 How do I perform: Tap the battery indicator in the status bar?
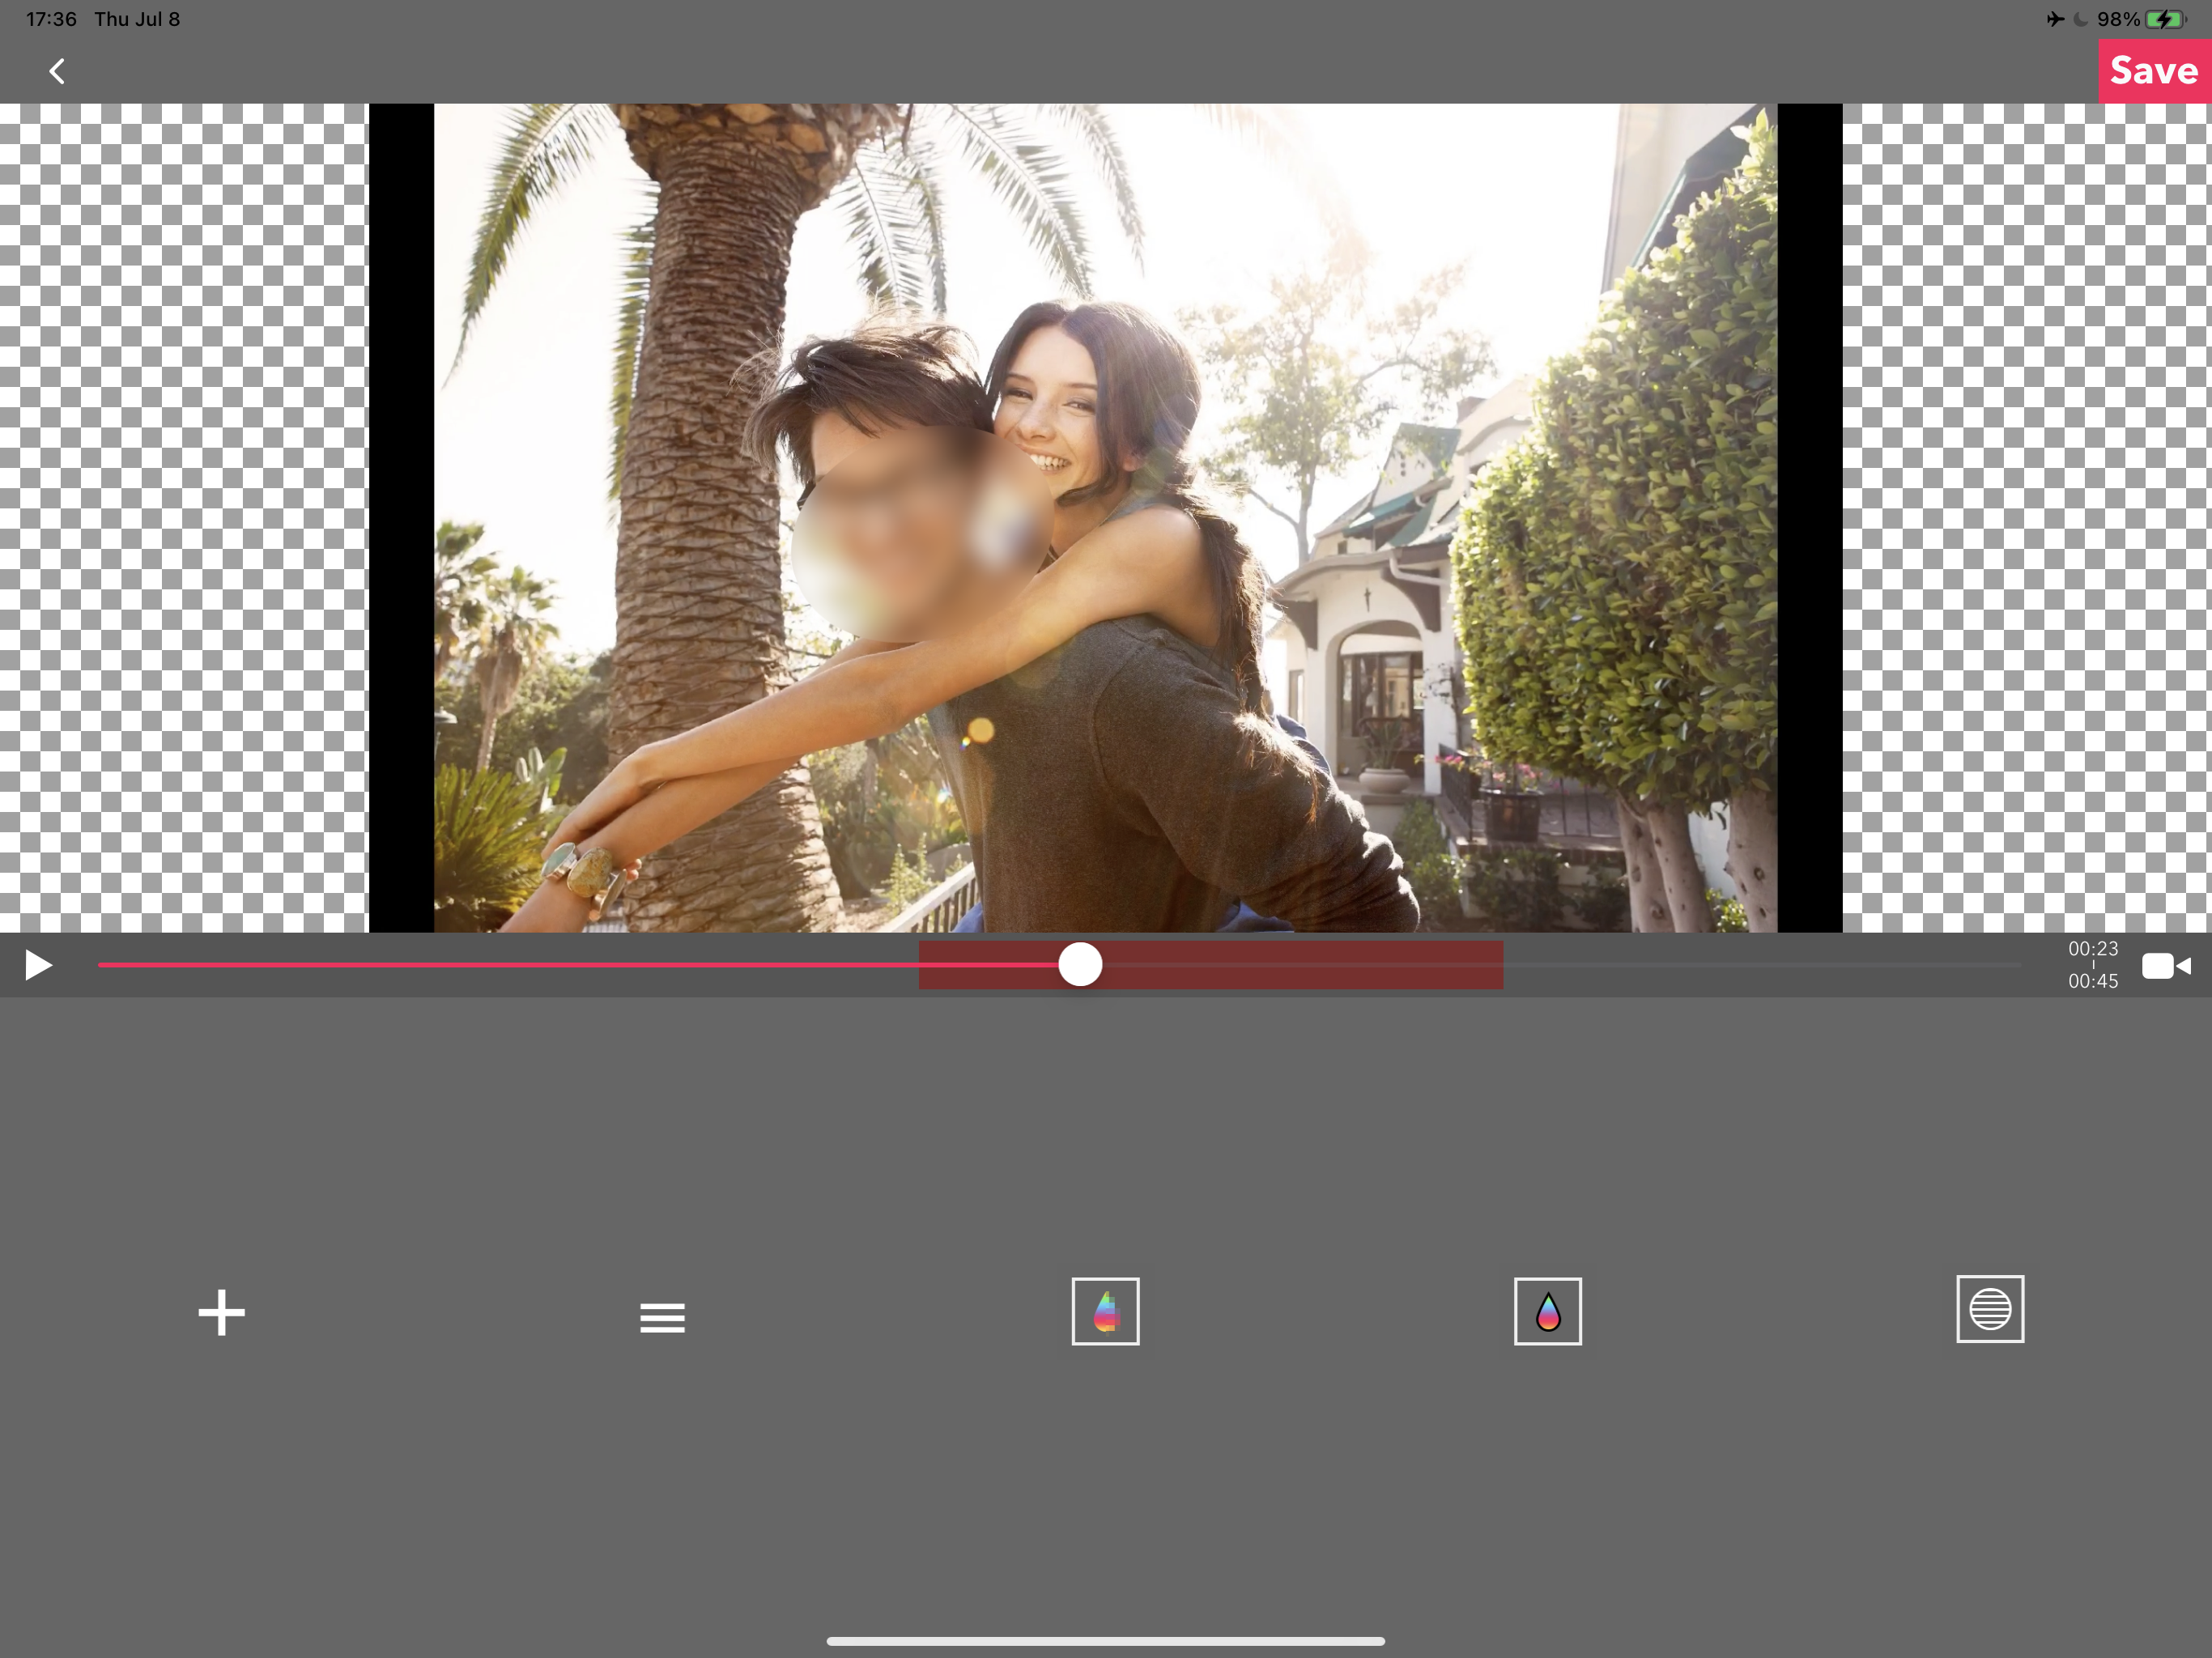[x=2164, y=19]
